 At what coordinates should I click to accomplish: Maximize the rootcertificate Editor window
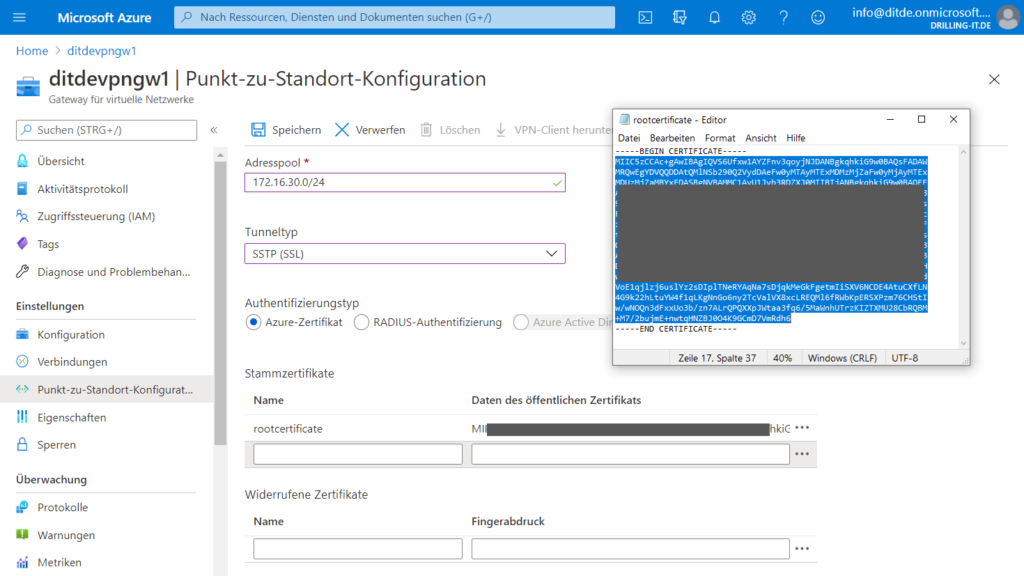921,120
